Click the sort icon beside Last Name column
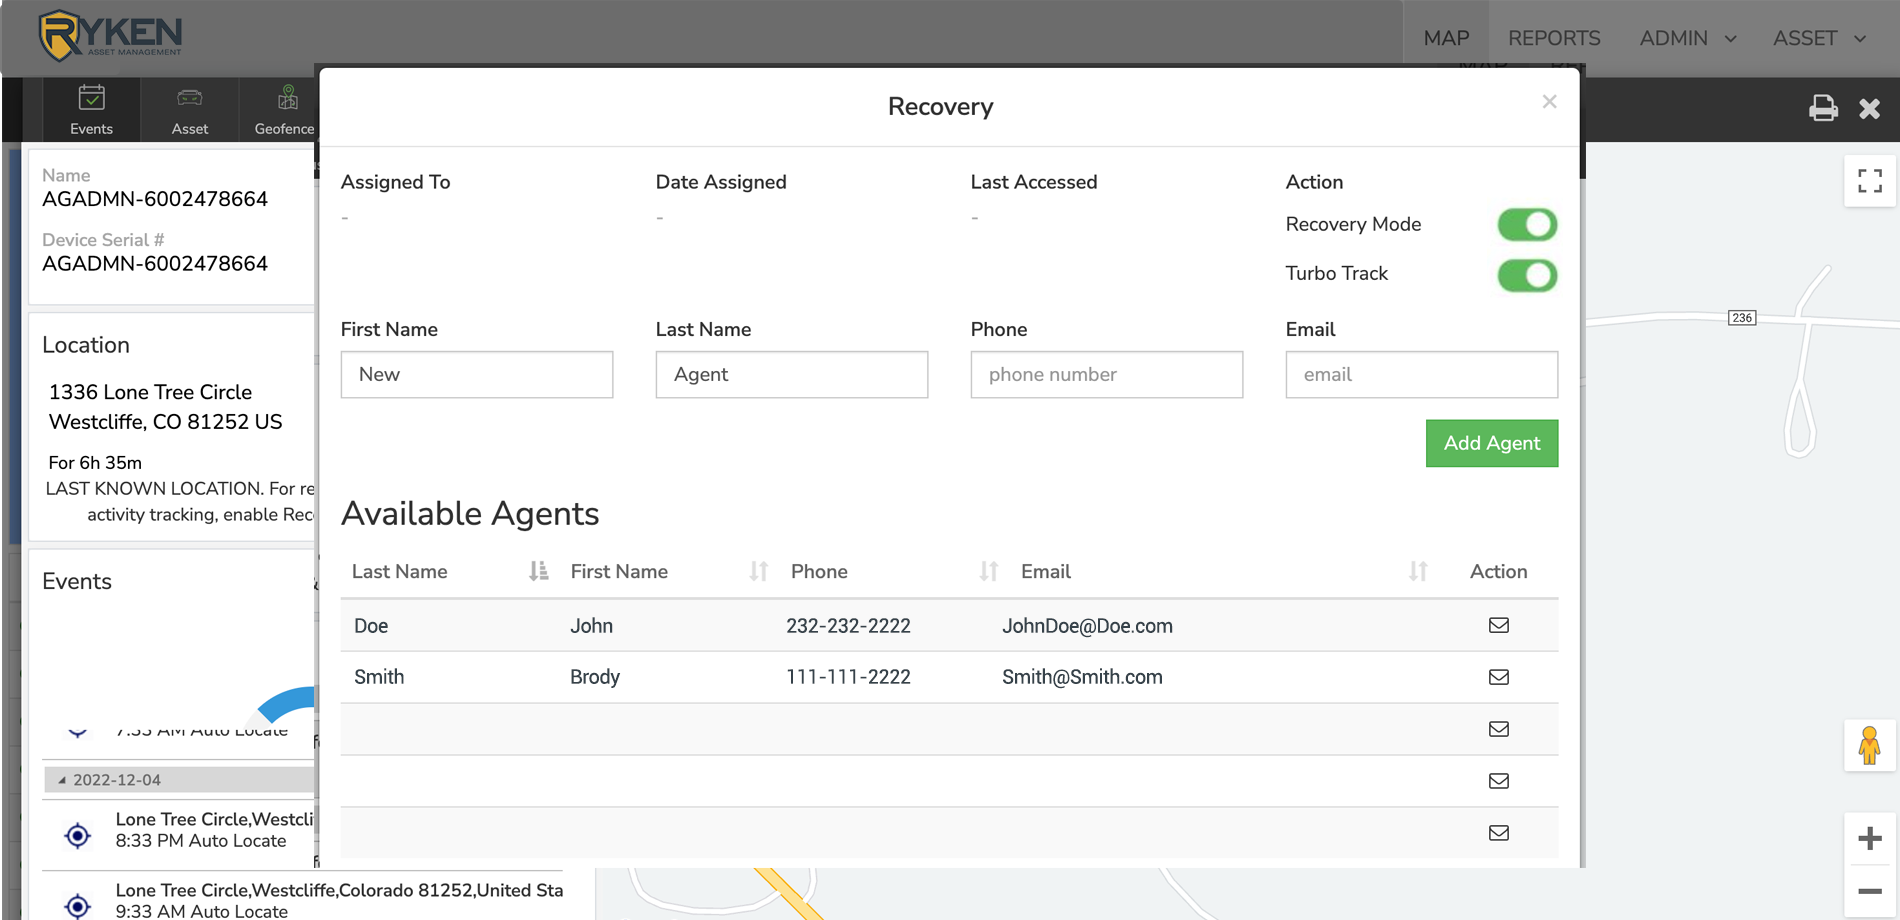 tap(538, 571)
